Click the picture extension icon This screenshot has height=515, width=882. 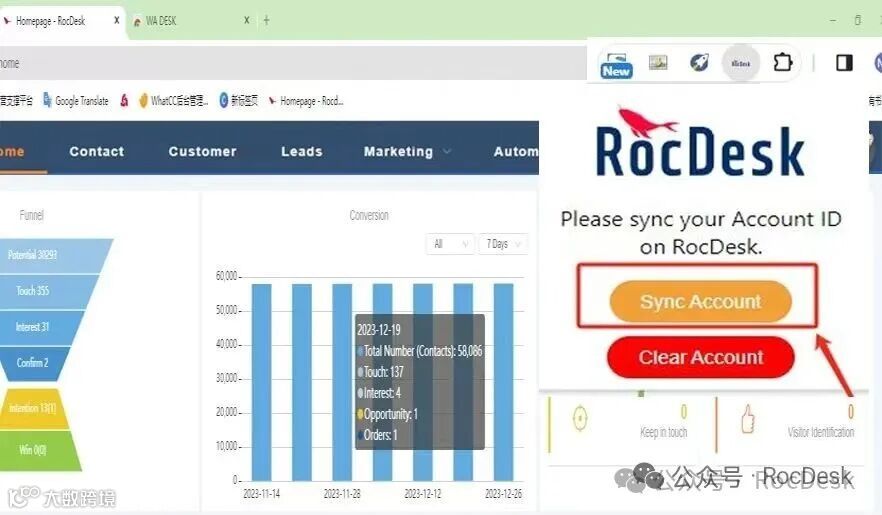pos(658,62)
